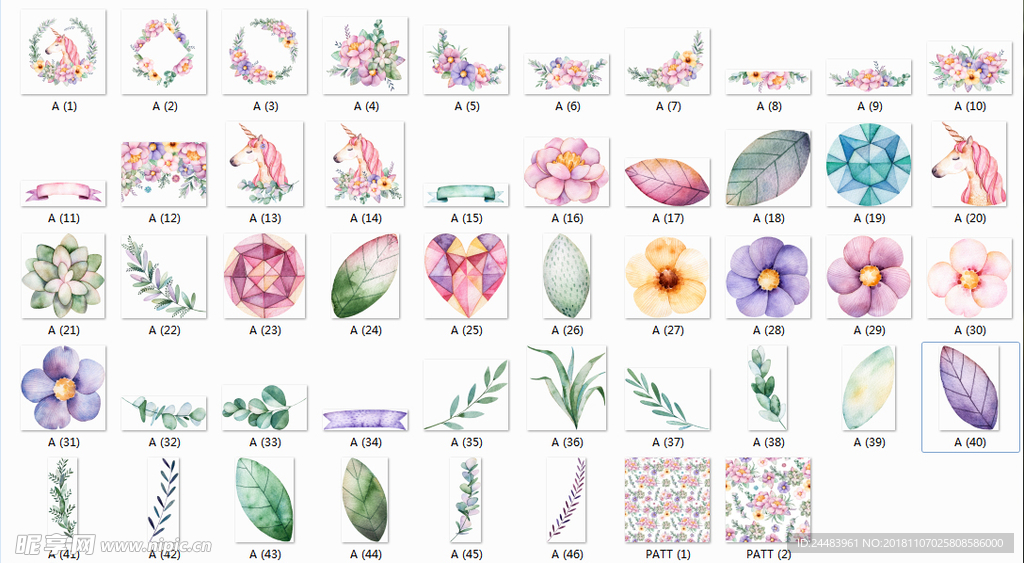Select the grass leaves thumbnail A (36)
This screenshot has height=563, width=1024.
click(567, 388)
